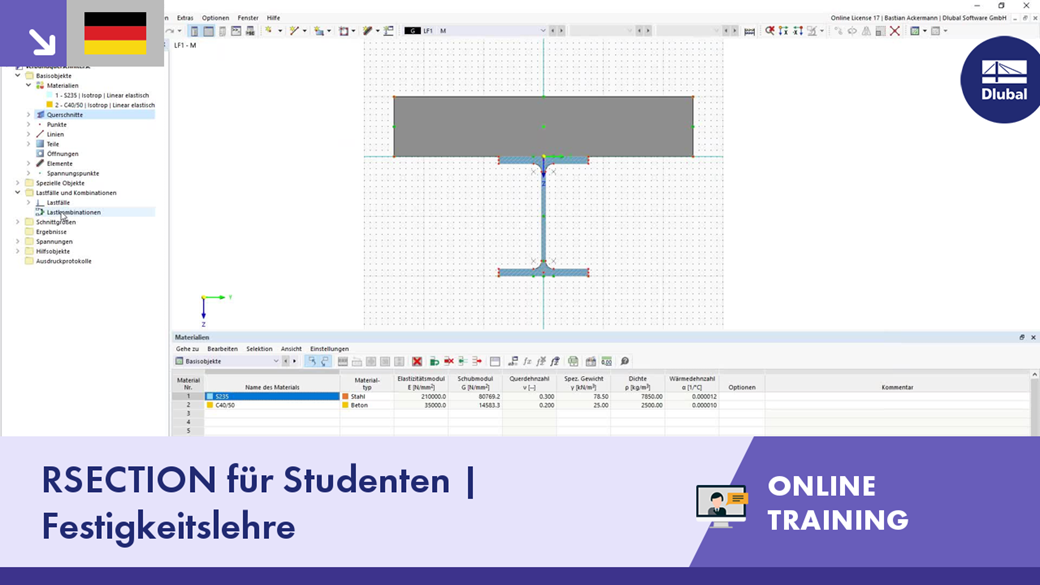Toggle second selection sync icon in table toolbar

click(x=325, y=361)
